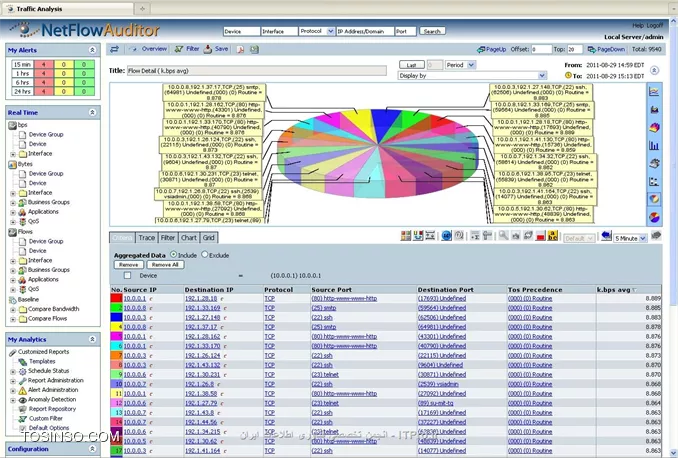
Task: Click the PageUp arrow icon
Action: [481, 50]
